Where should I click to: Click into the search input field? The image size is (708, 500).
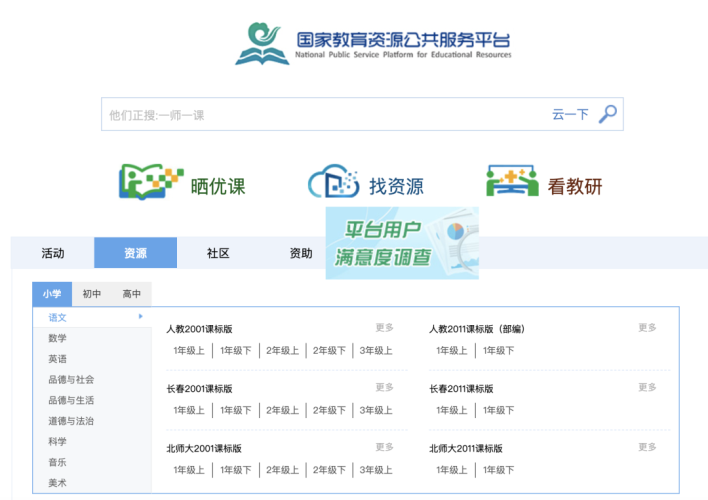click(320, 115)
